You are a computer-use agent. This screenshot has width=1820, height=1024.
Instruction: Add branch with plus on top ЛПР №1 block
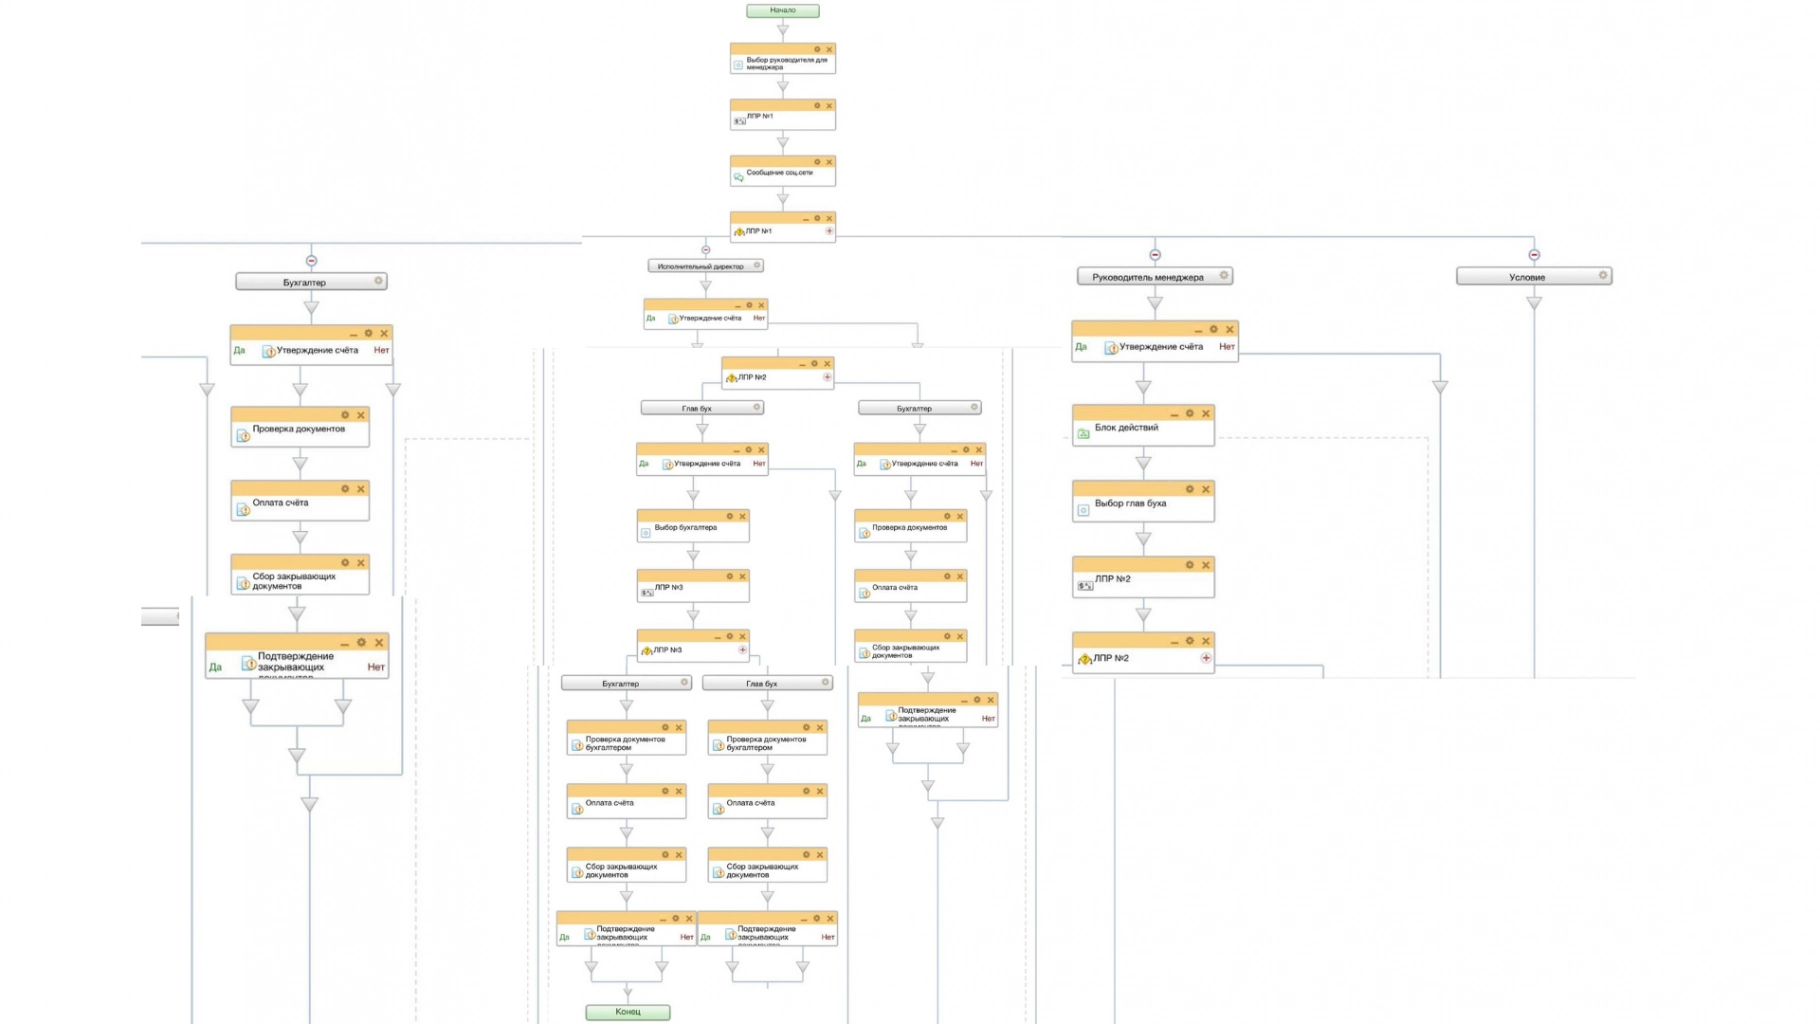click(x=829, y=231)
